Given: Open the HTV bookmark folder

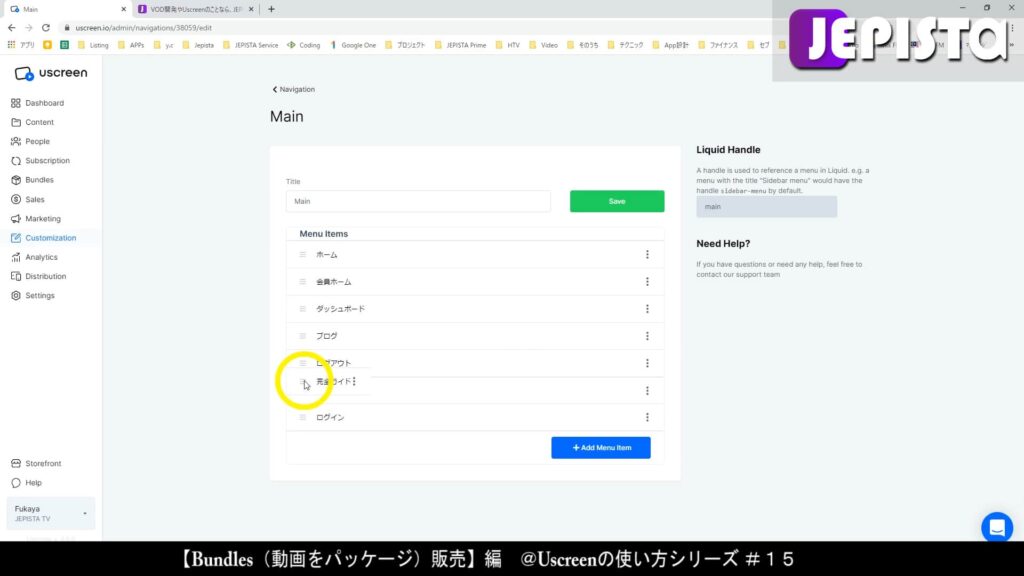Looking at the screenshot, I should (x=507, y=45).
